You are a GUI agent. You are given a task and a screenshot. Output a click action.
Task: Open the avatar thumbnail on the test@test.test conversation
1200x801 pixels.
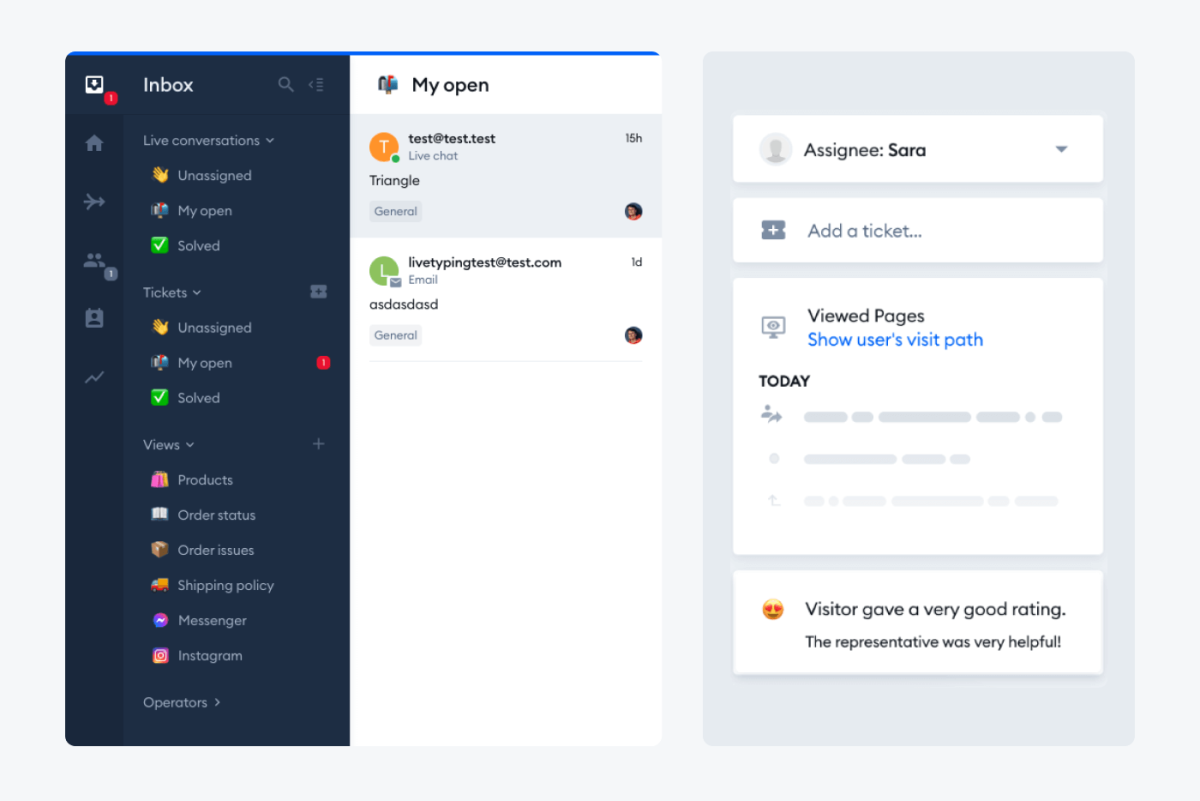tap(633, 211)
